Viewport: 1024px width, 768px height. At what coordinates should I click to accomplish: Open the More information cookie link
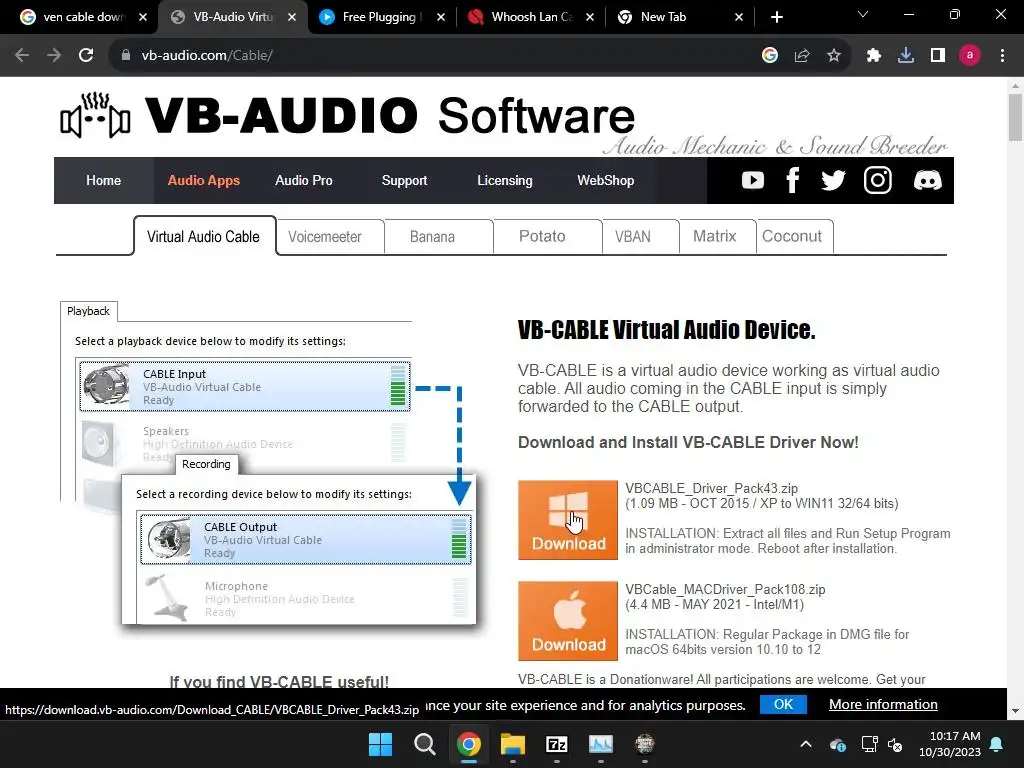click(x=883, y=705)
